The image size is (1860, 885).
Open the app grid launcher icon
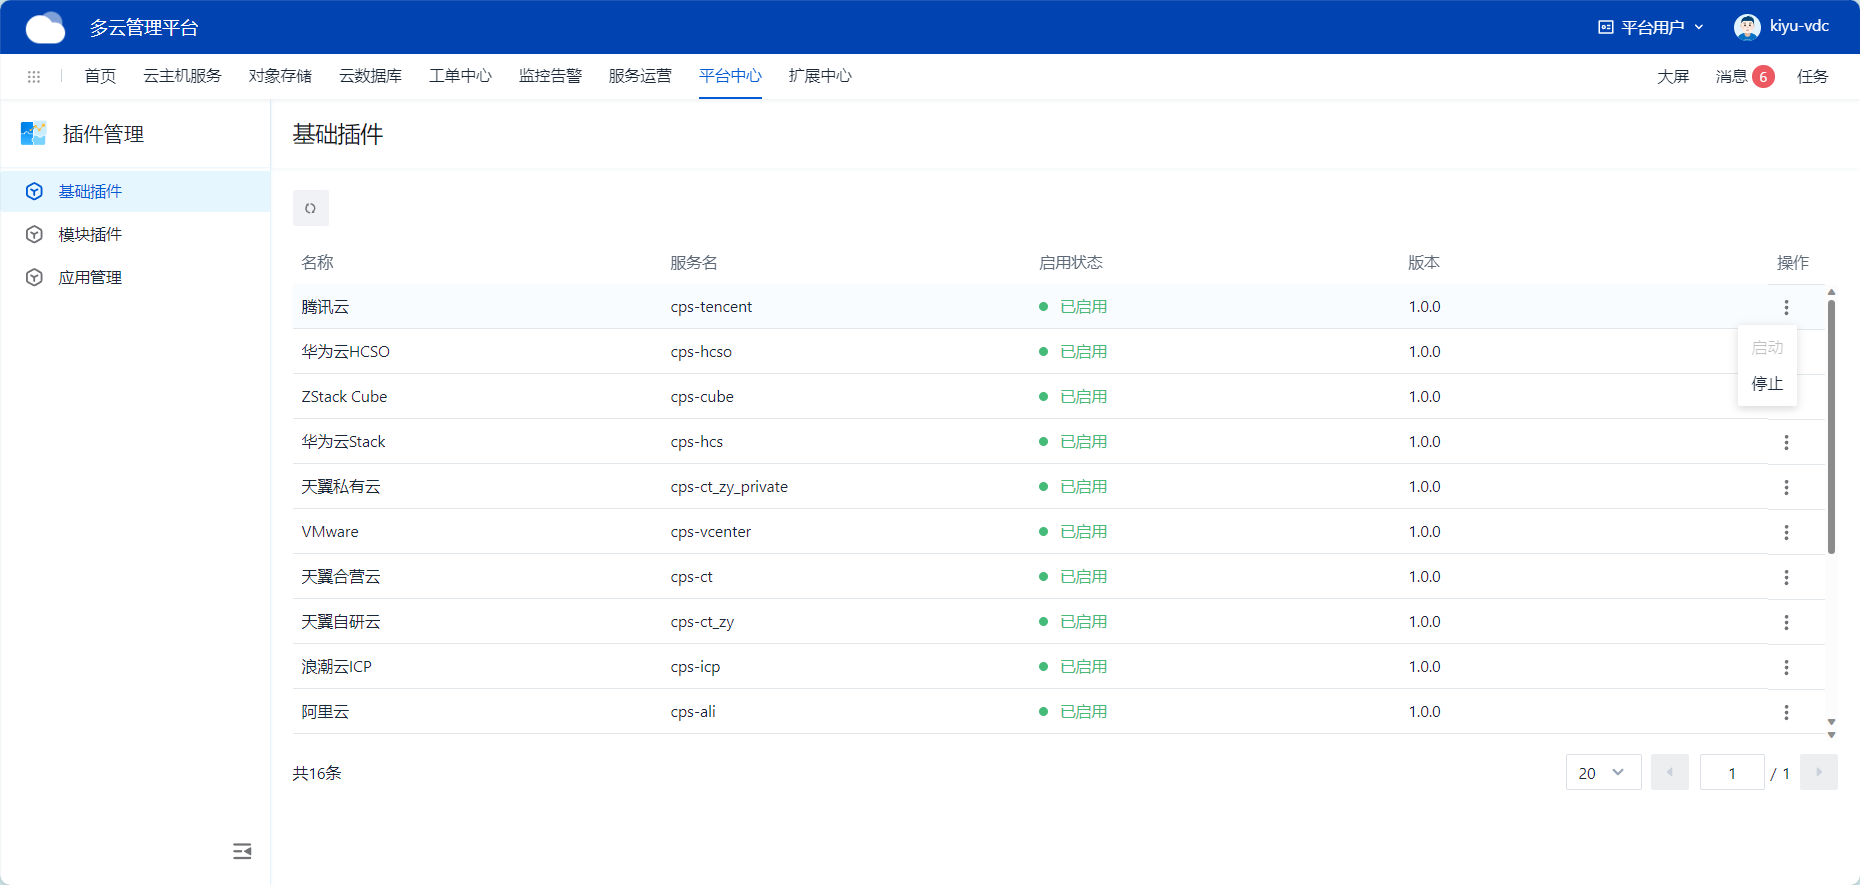click(x=34, y=77)
